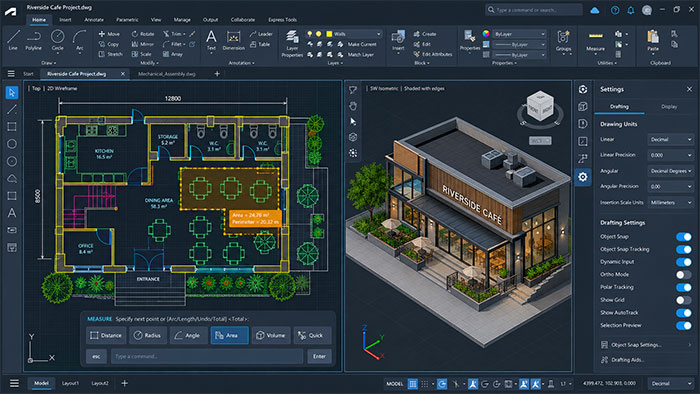The image size is (700, 394).
Task: Insert a Table from ribbon
Action: tap(260, 44)
